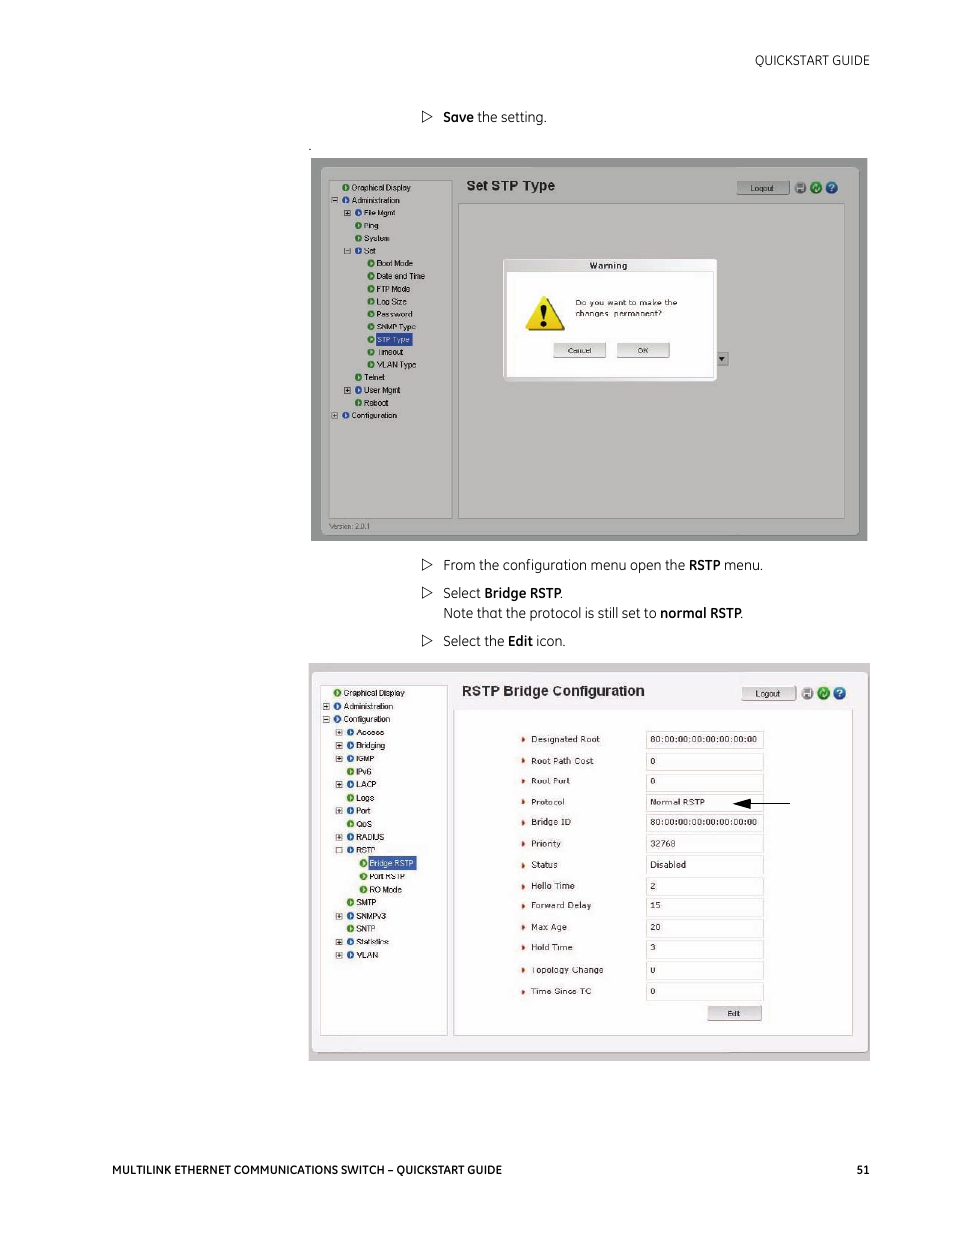The image size is (954, 1235).
Task: Click the Protocol field showing Normal RSTP
Action: coord(704,802)
